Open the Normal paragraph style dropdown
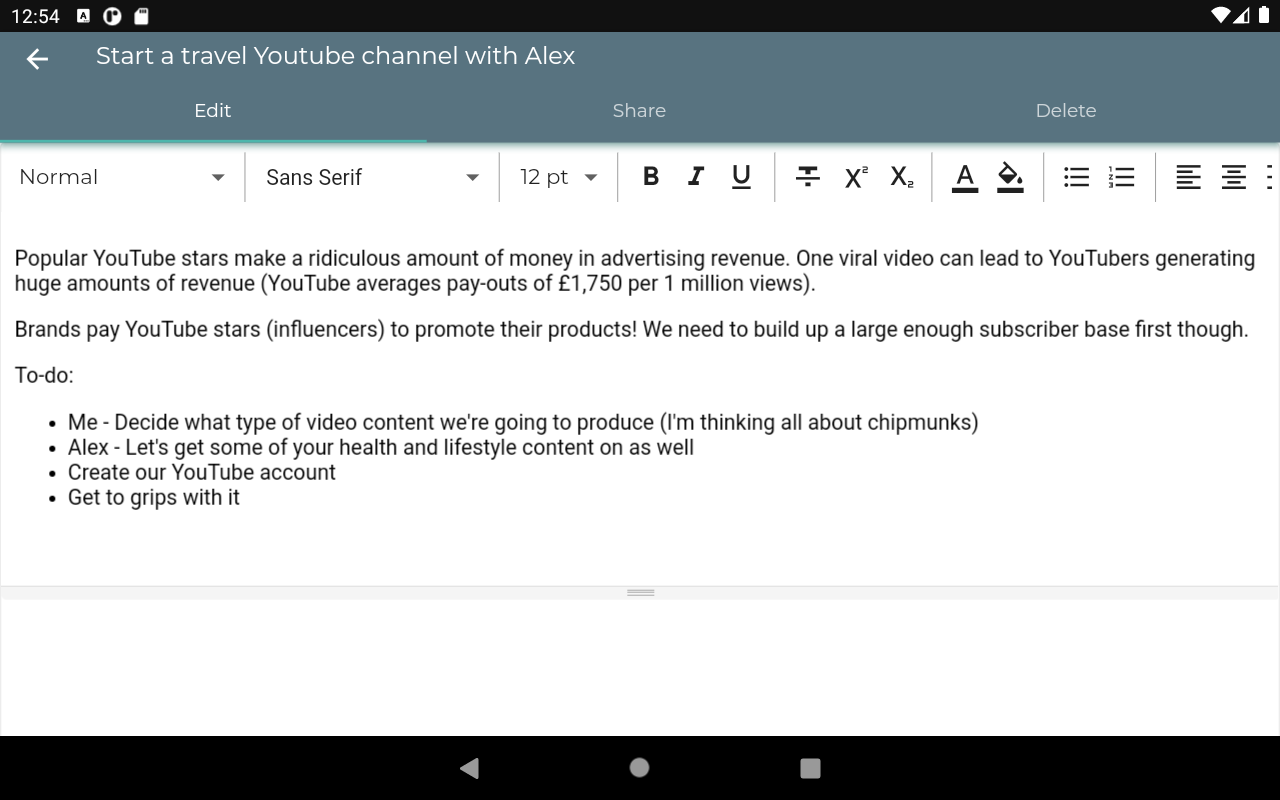1280x800 pixels. [122, 177]
